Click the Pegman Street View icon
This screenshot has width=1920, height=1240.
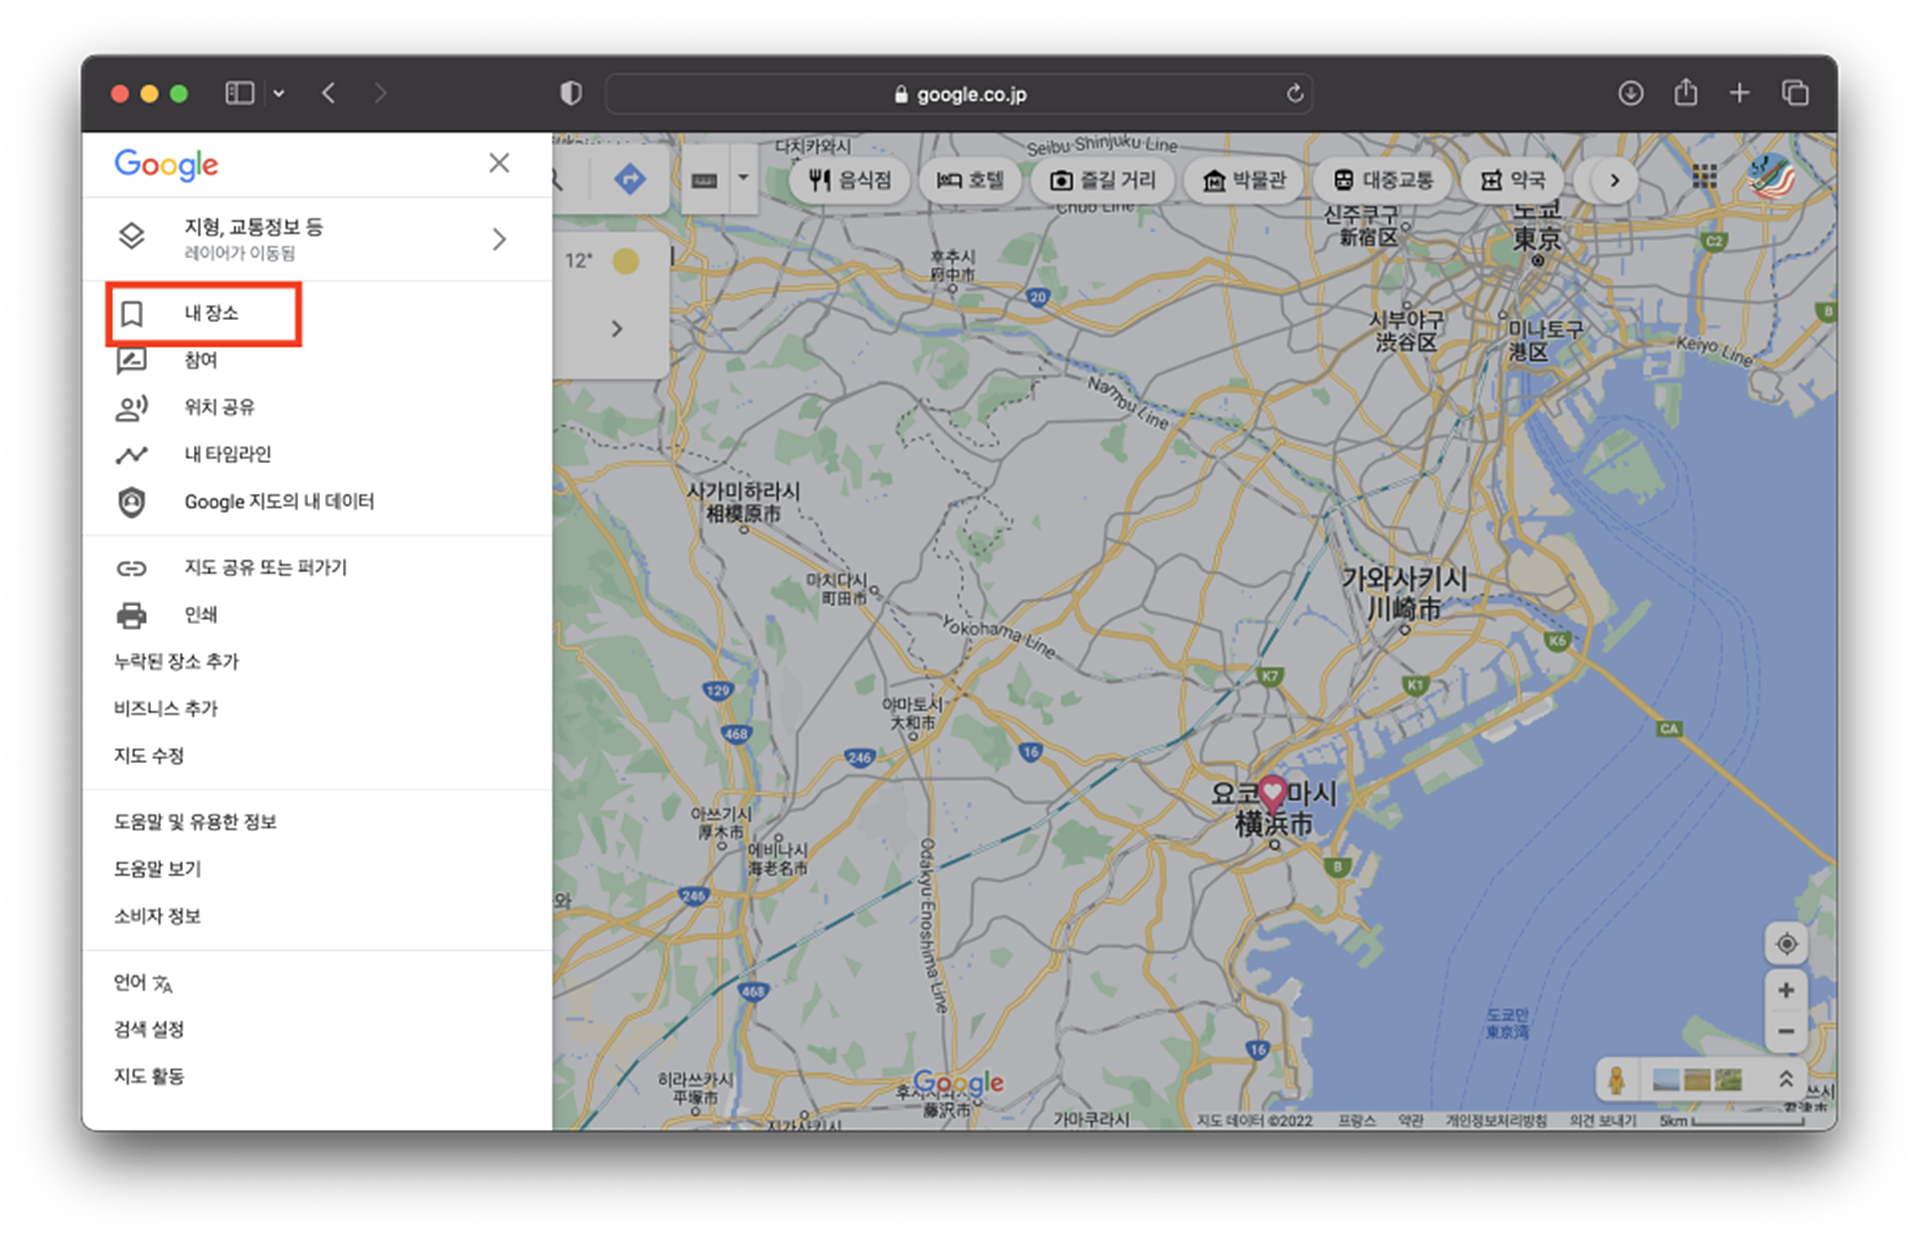pos(1616,1079)
